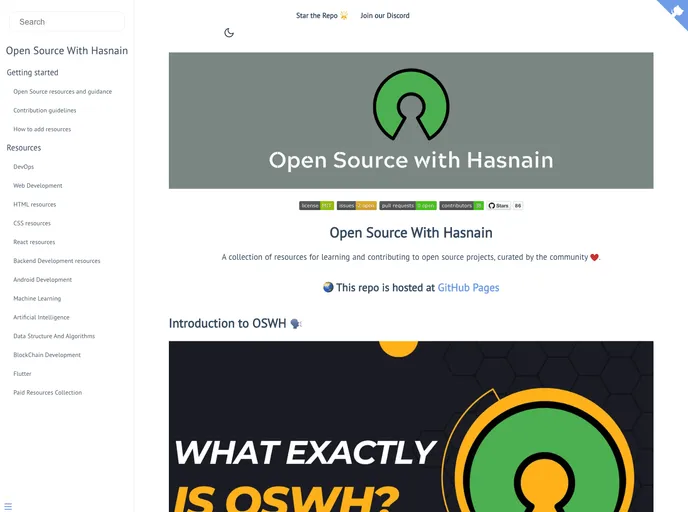Click the license MIT badge
This screenshot has width=688, height=512.
tap(316, 206)
